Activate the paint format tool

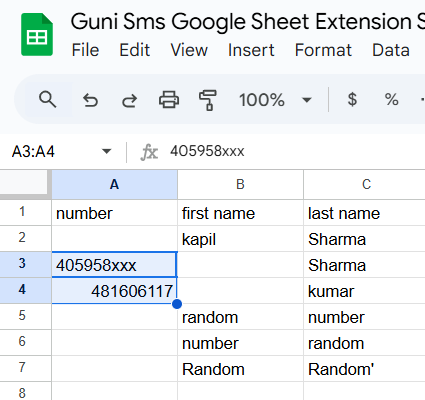coord(208,100)
